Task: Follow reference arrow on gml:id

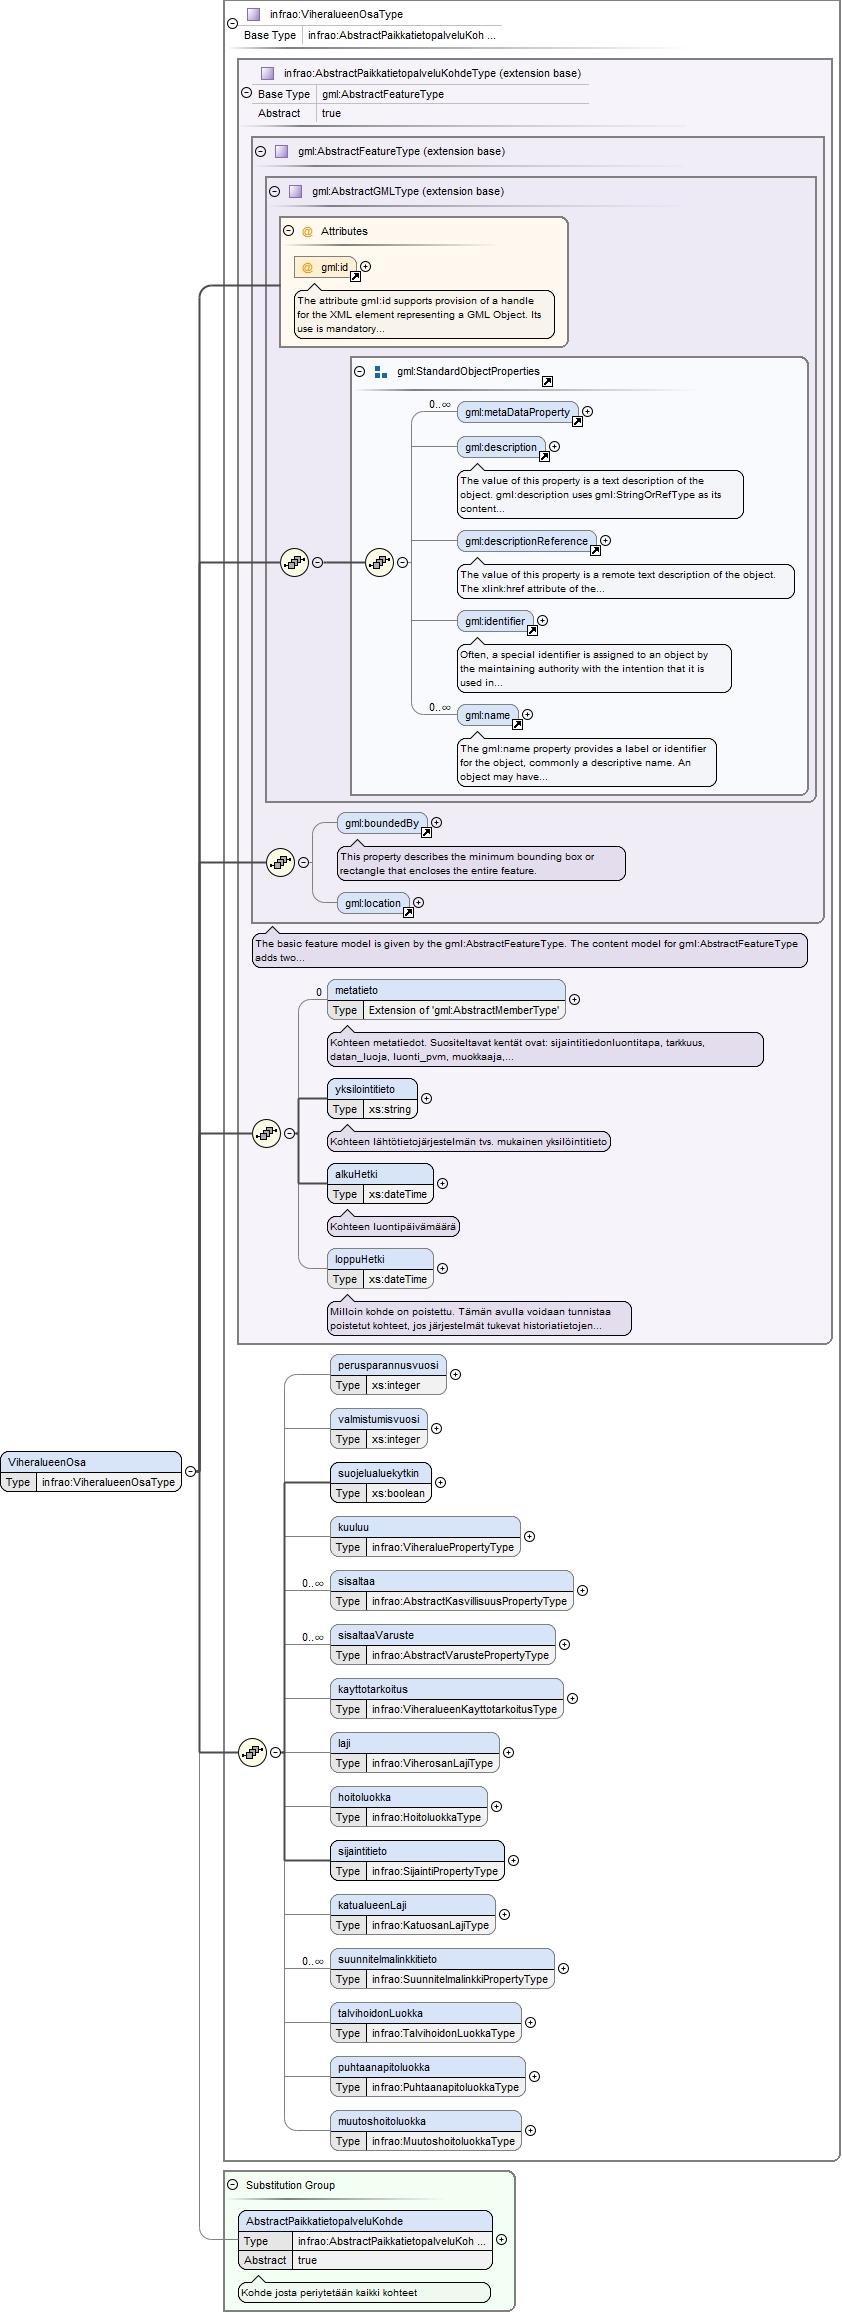Action: point(355,276)
